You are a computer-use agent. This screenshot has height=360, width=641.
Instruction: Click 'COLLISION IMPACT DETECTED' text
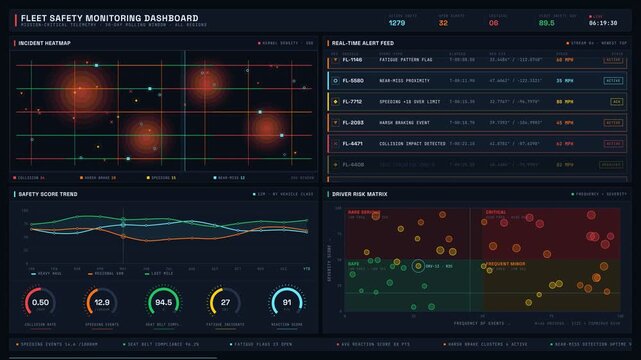point(412,144)
